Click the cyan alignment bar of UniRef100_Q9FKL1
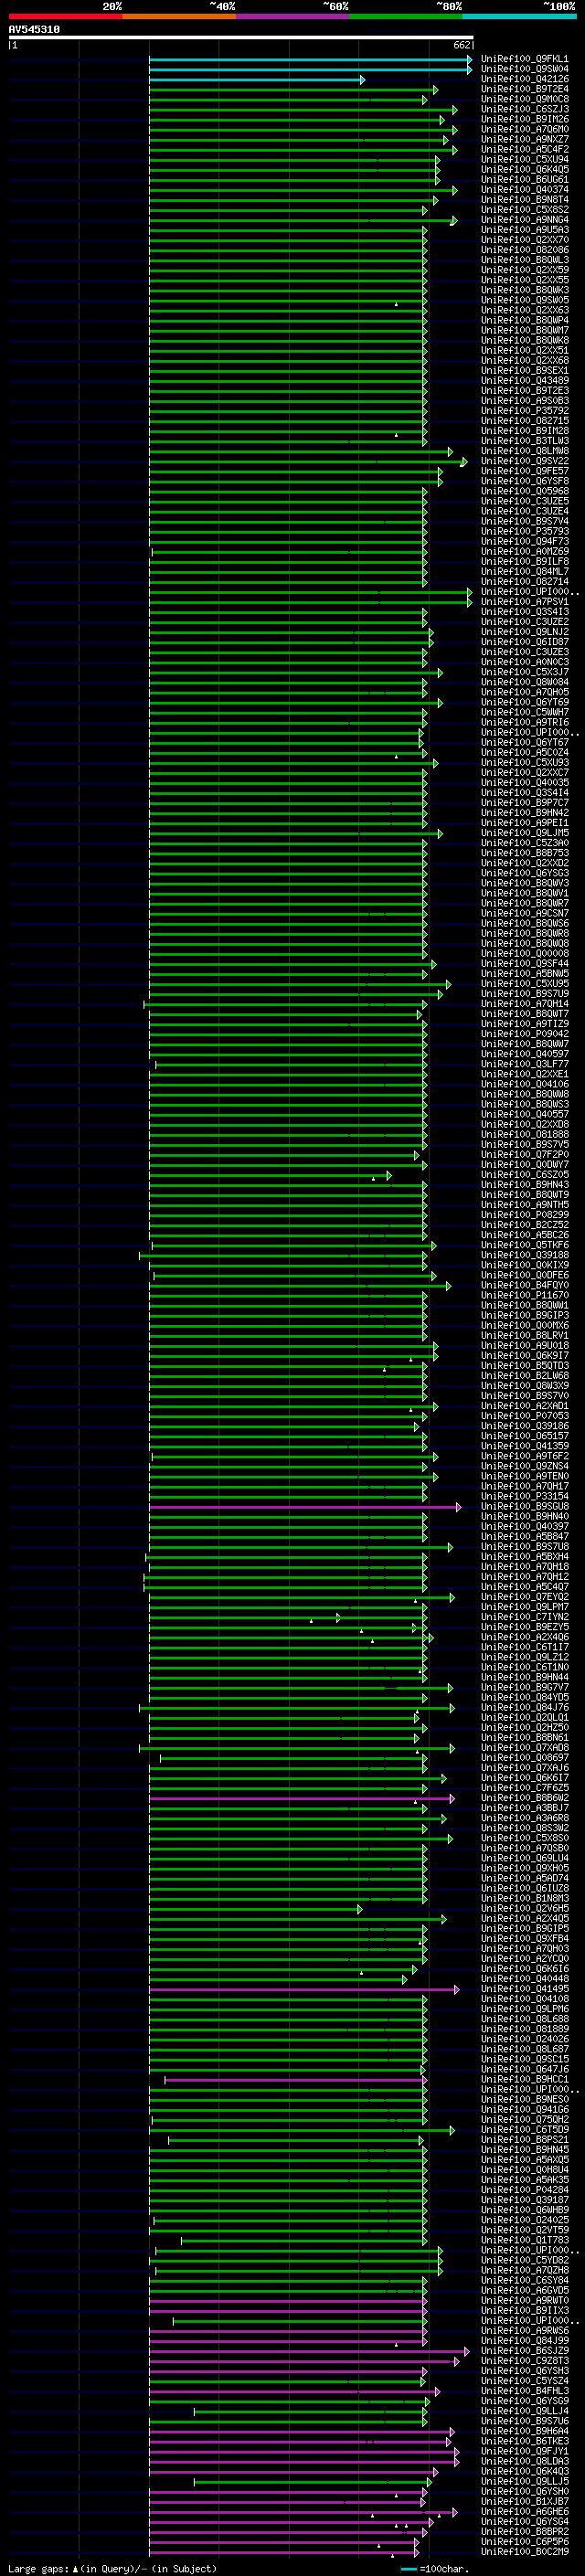Image resolution: width=585 pixels, height=2576 pixels. point(309,60)
